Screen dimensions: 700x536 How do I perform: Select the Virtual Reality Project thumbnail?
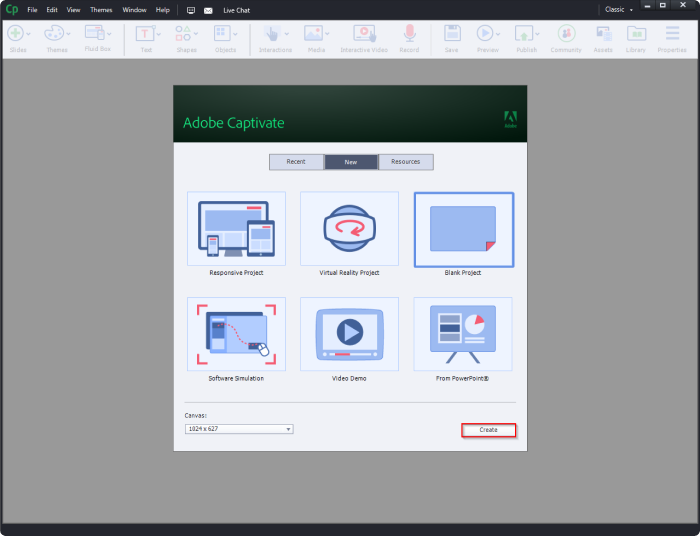point(349,229)
